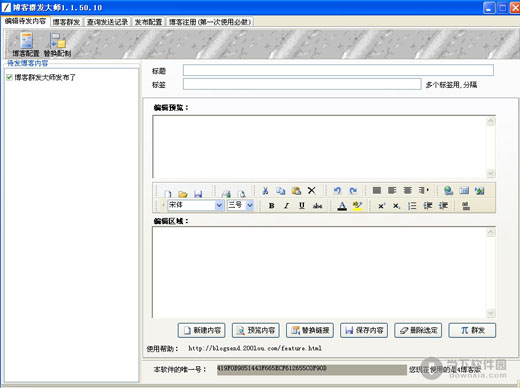The height and width of the screenshot is (388, 520).
Task: Open the 宋体 font dropdown
Action: pyautogui.click(x=219, y=205)
